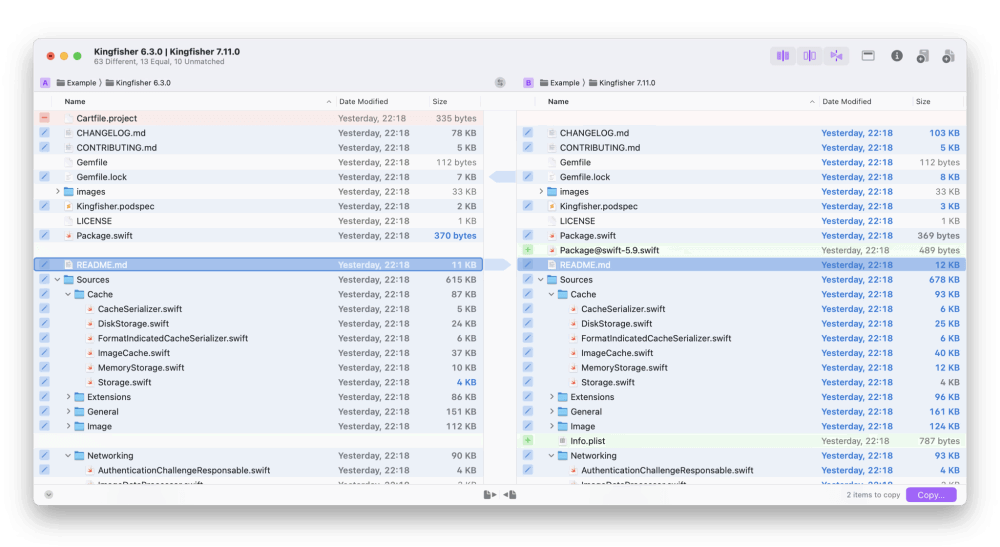Viewport: 1000px width, 547px height.
Task: Click the green plus beside Package@swift-5.9.swift
Action: click(x=527, y=250)
